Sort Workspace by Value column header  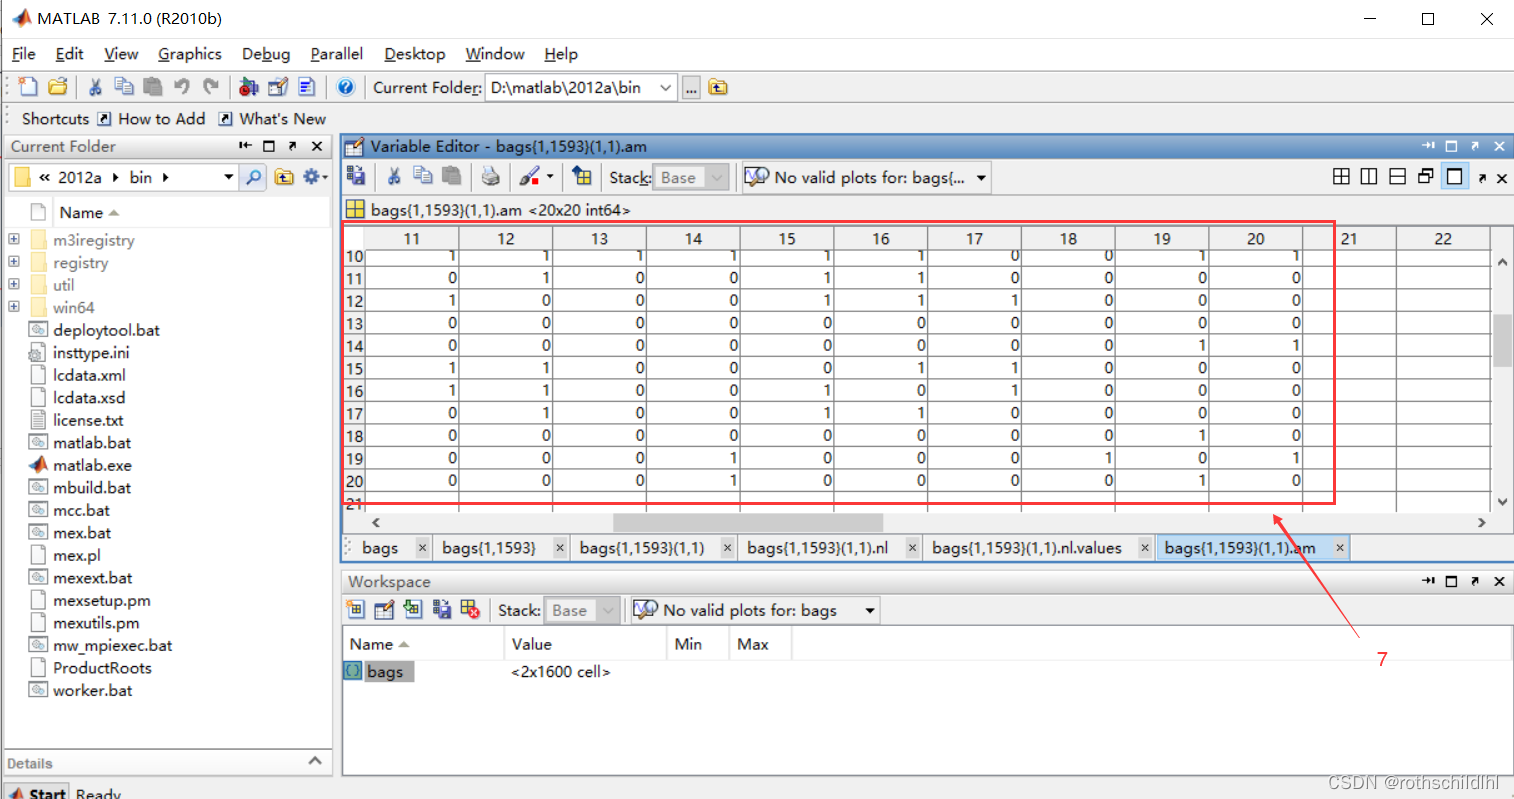click(585, 644)
